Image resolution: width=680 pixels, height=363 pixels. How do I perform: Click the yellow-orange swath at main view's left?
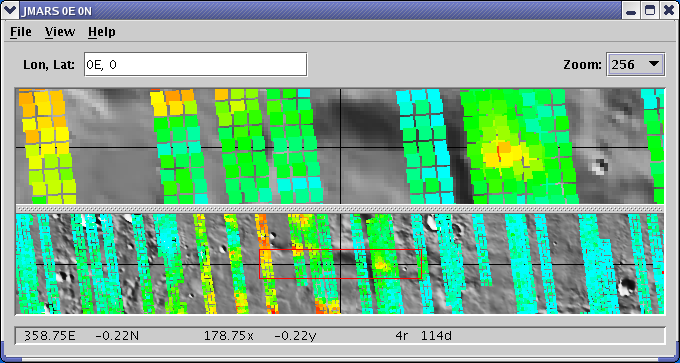coord(46,145)
